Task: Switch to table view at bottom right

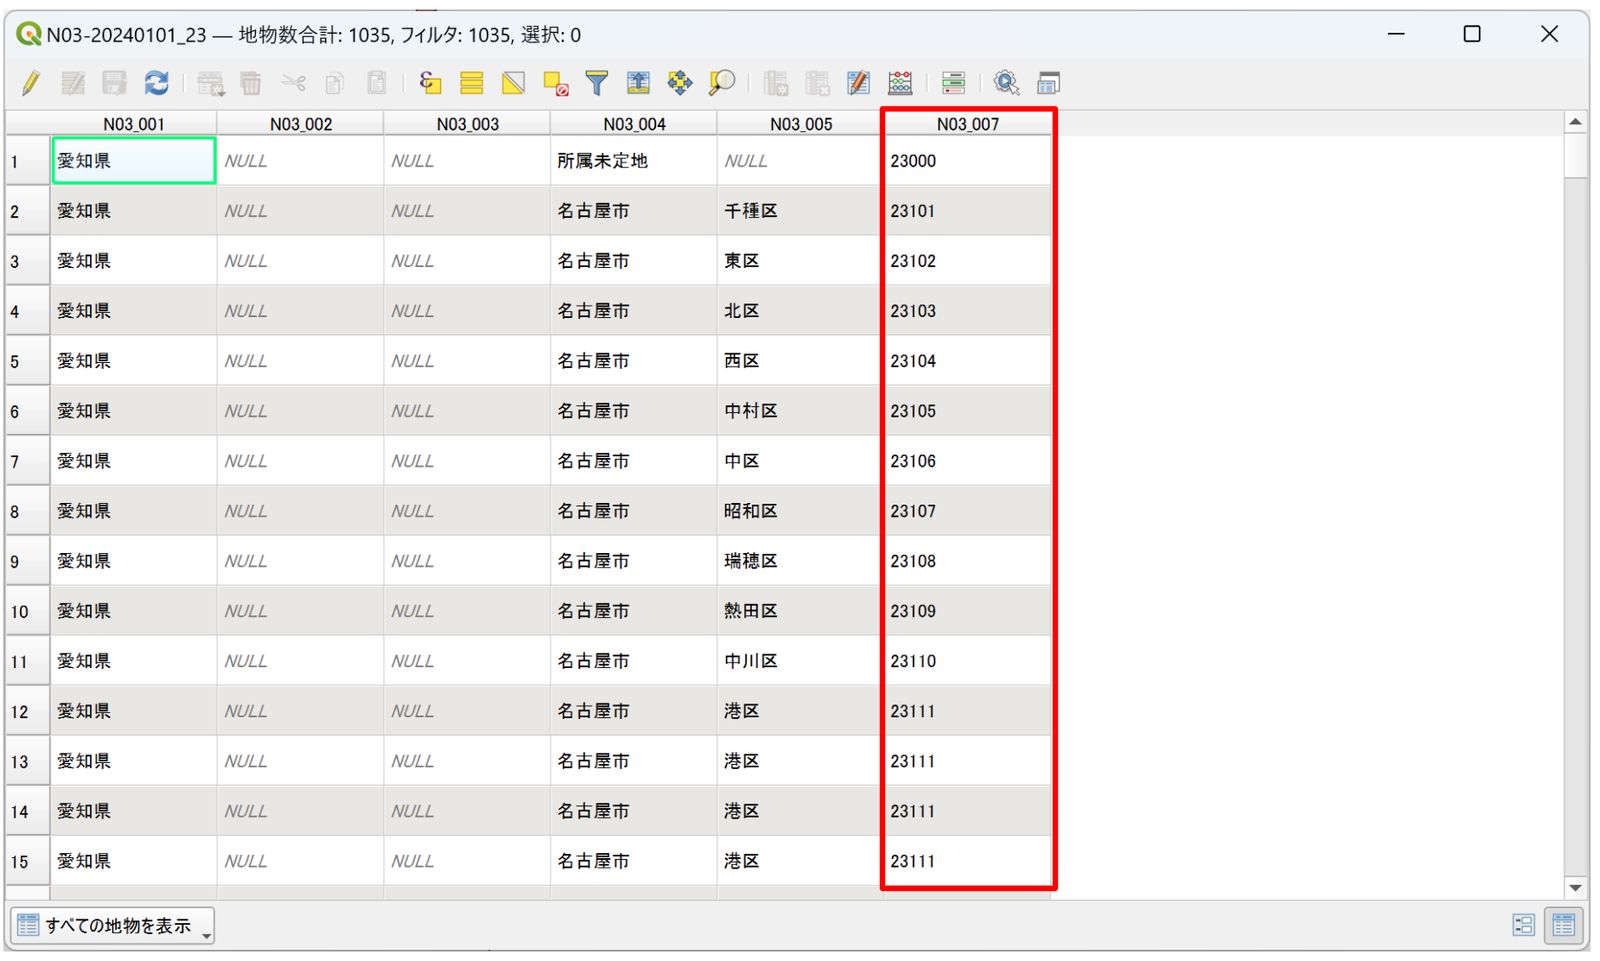Action: pyautogui.click(x=1564, y=925)
